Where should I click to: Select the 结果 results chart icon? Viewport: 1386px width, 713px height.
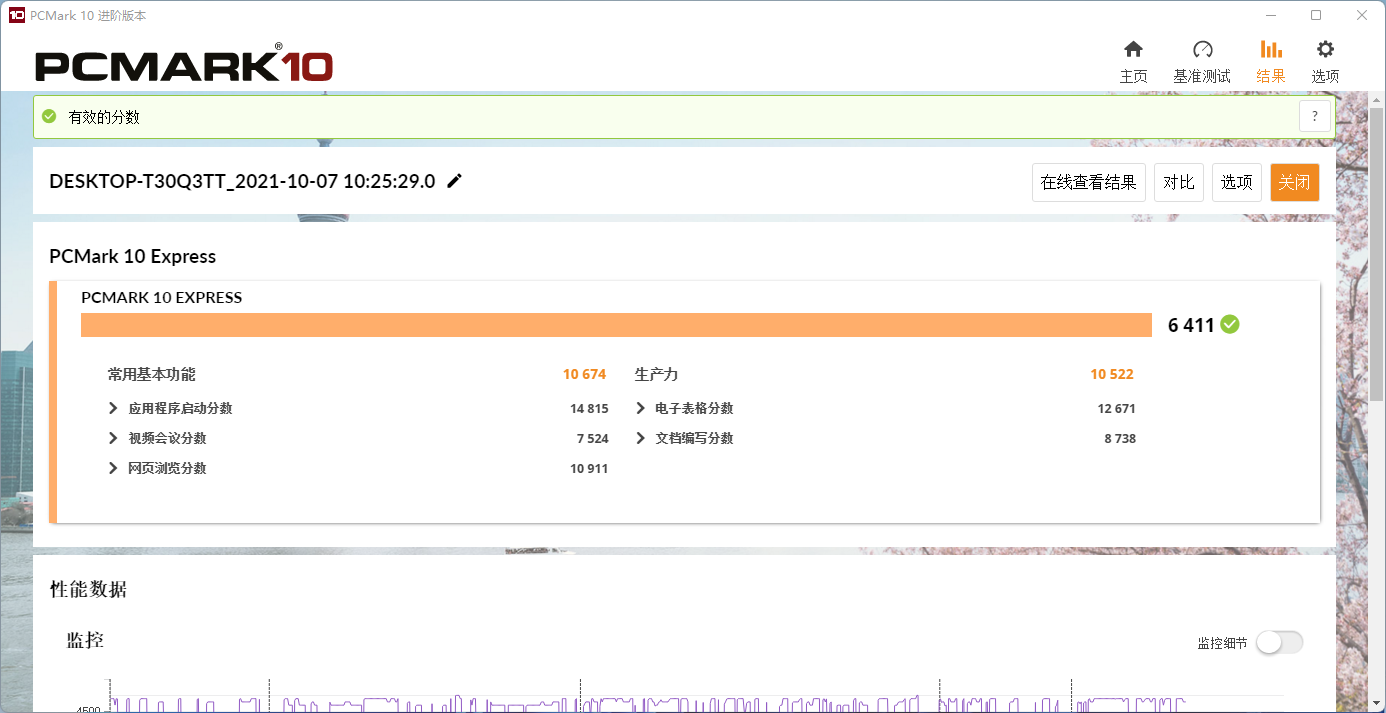click(x=1271, y=50)
